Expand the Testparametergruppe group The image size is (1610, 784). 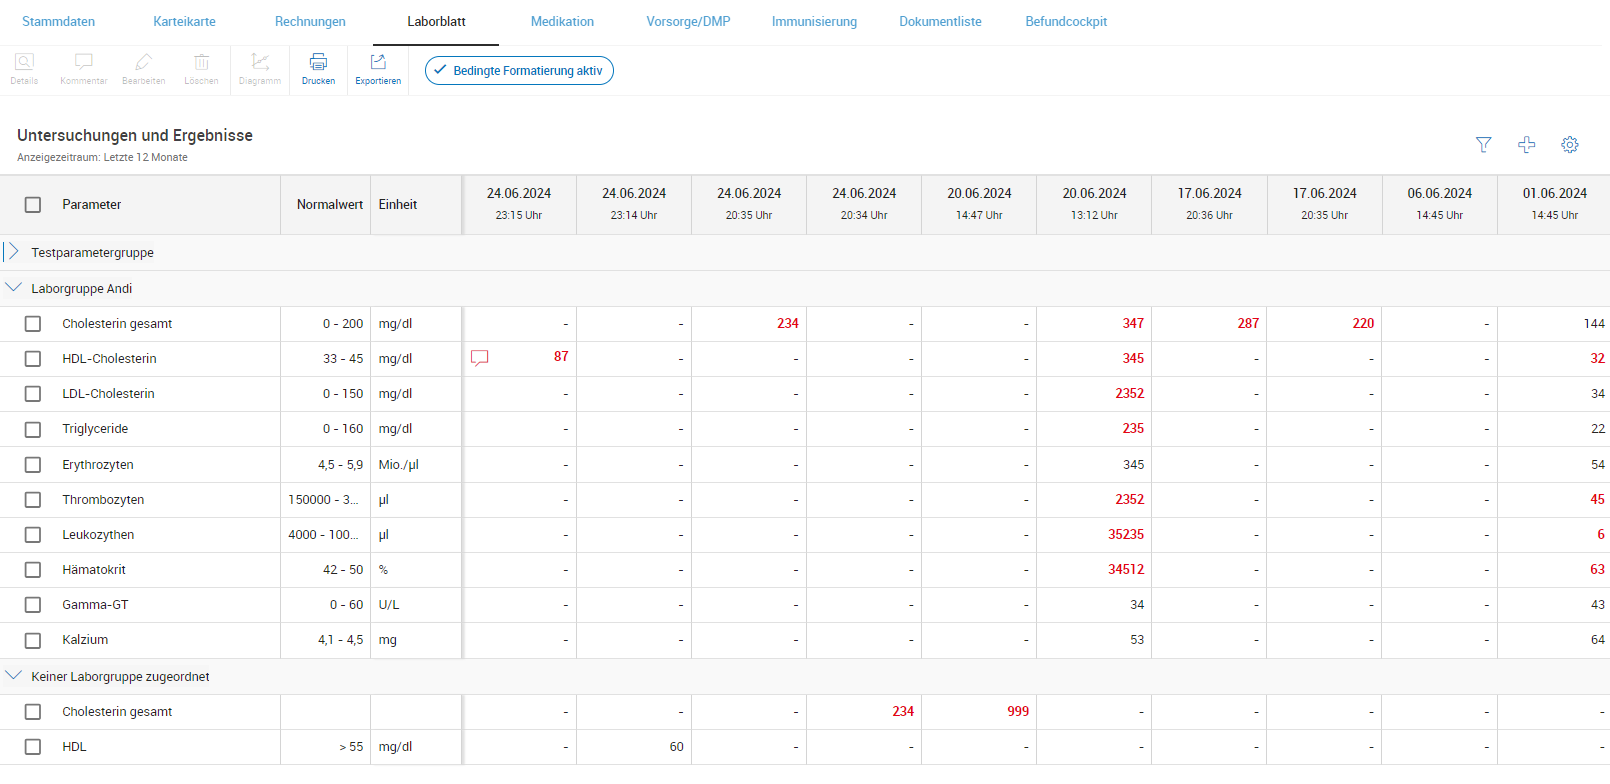coord(13,252)
